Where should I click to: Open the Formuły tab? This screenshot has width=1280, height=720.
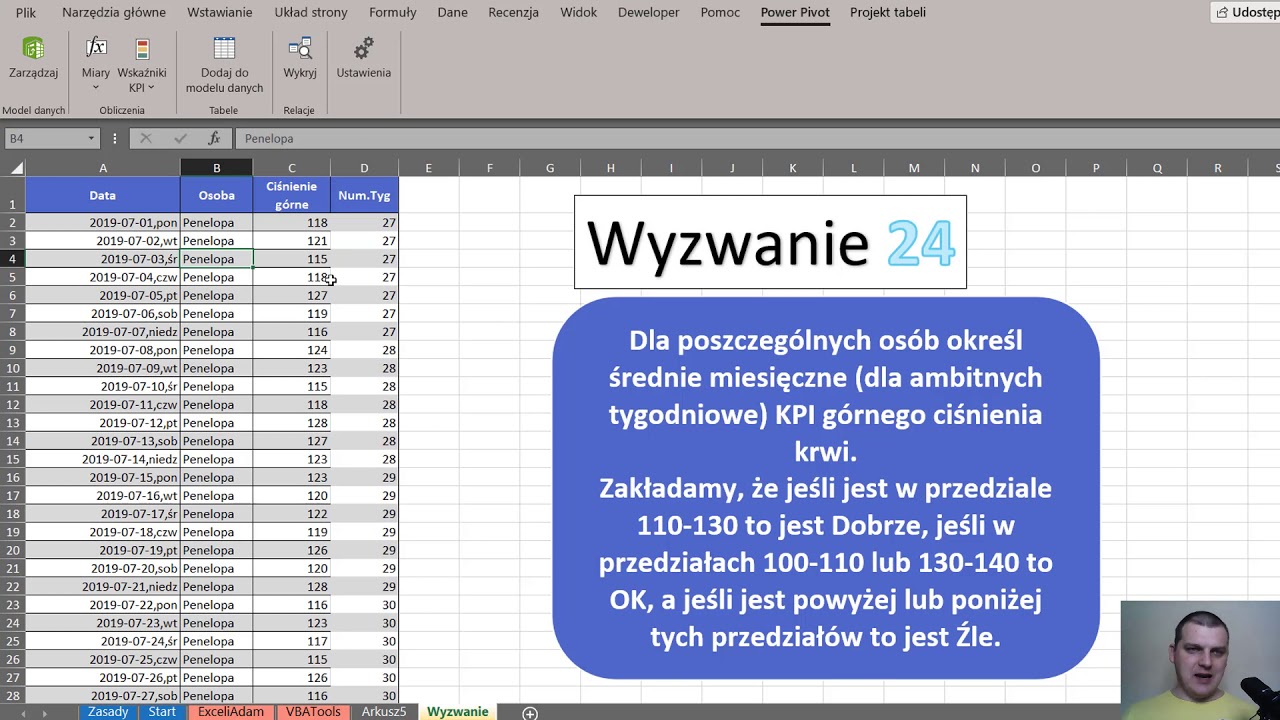(393, 12)
